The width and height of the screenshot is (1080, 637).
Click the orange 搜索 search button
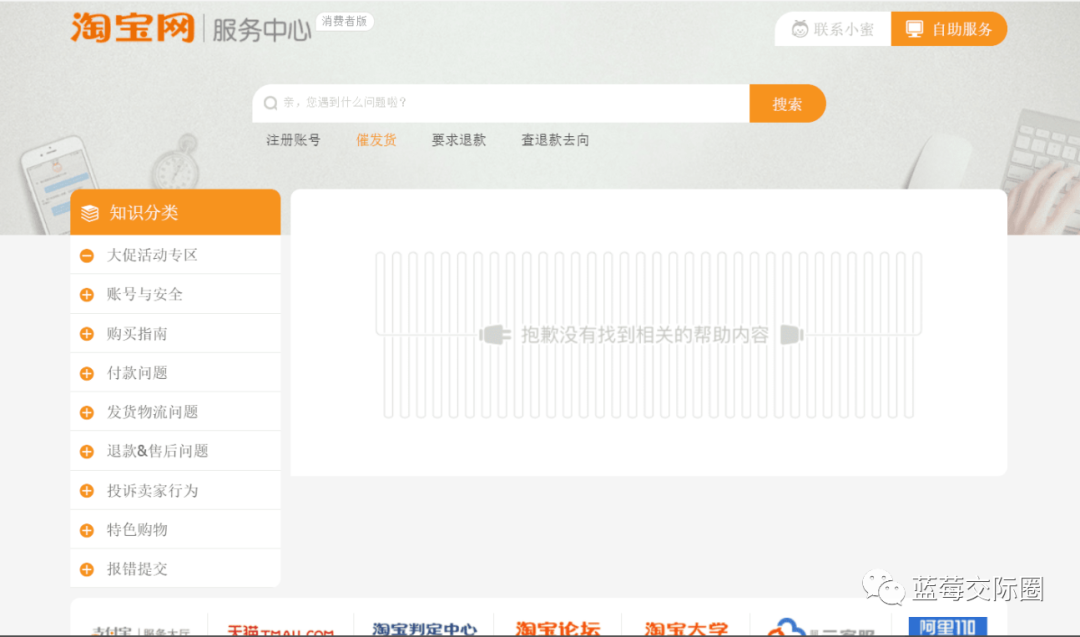[x=787, y=103]
